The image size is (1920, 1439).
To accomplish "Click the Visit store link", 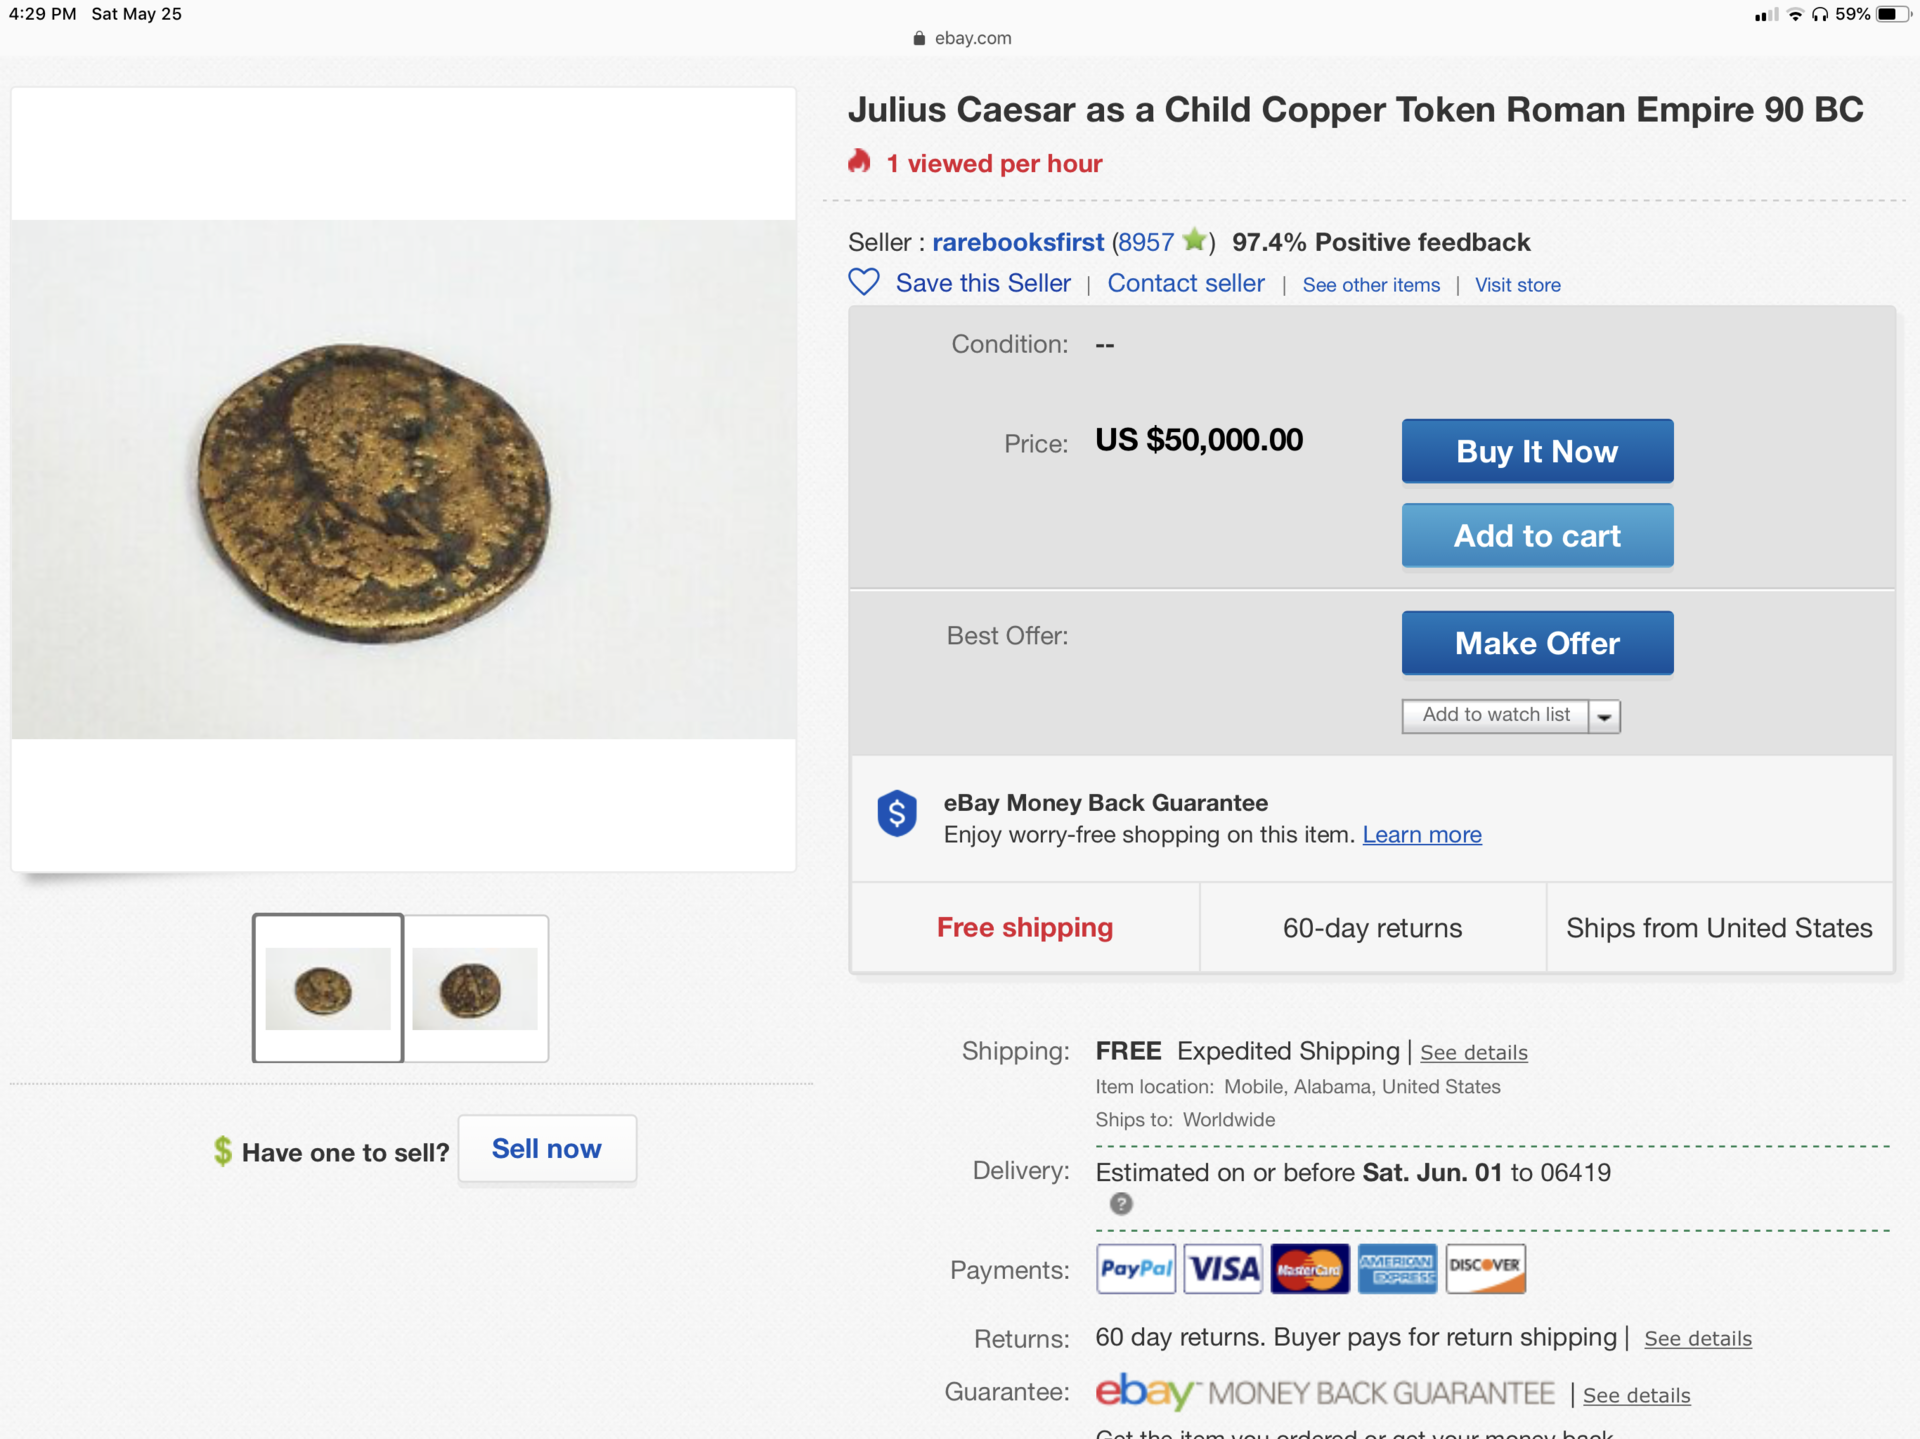I will (x=1517, y=285).
